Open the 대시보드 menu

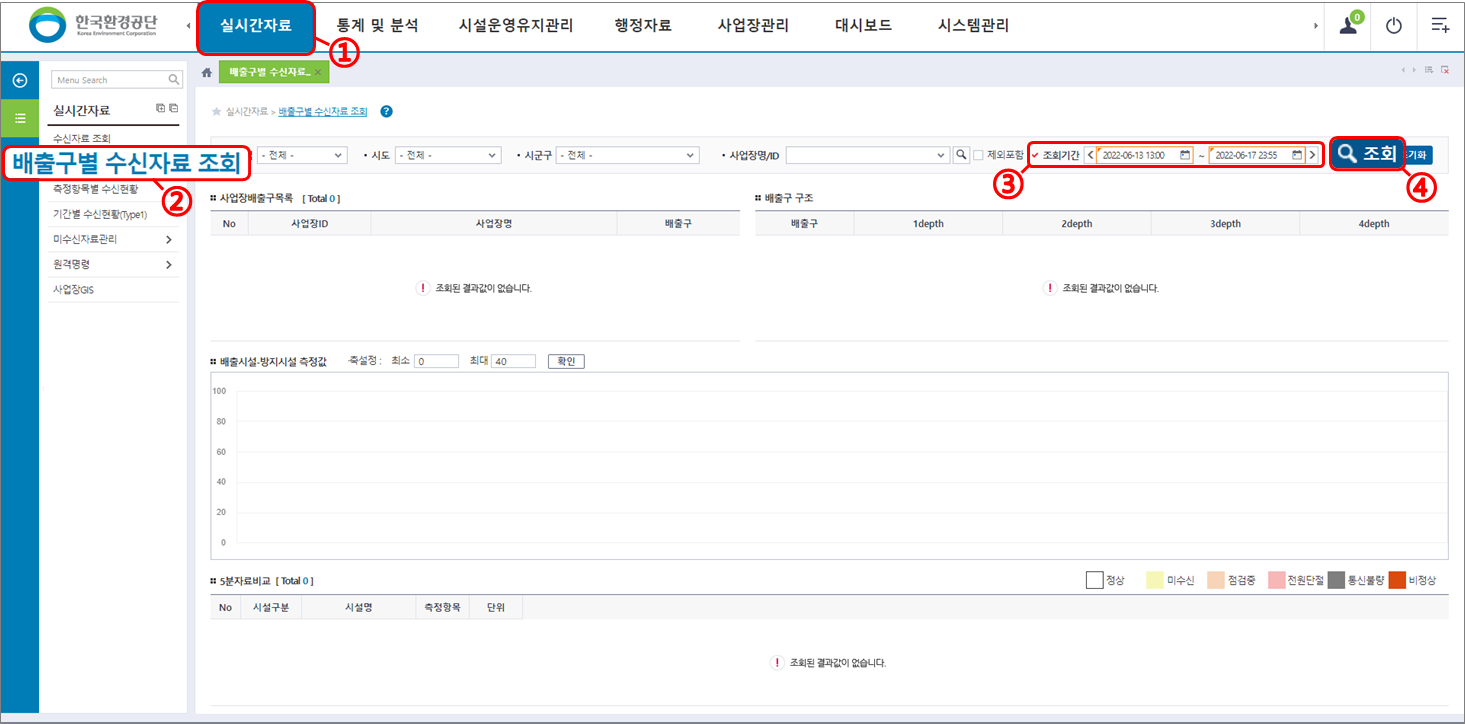pos(863,26)
